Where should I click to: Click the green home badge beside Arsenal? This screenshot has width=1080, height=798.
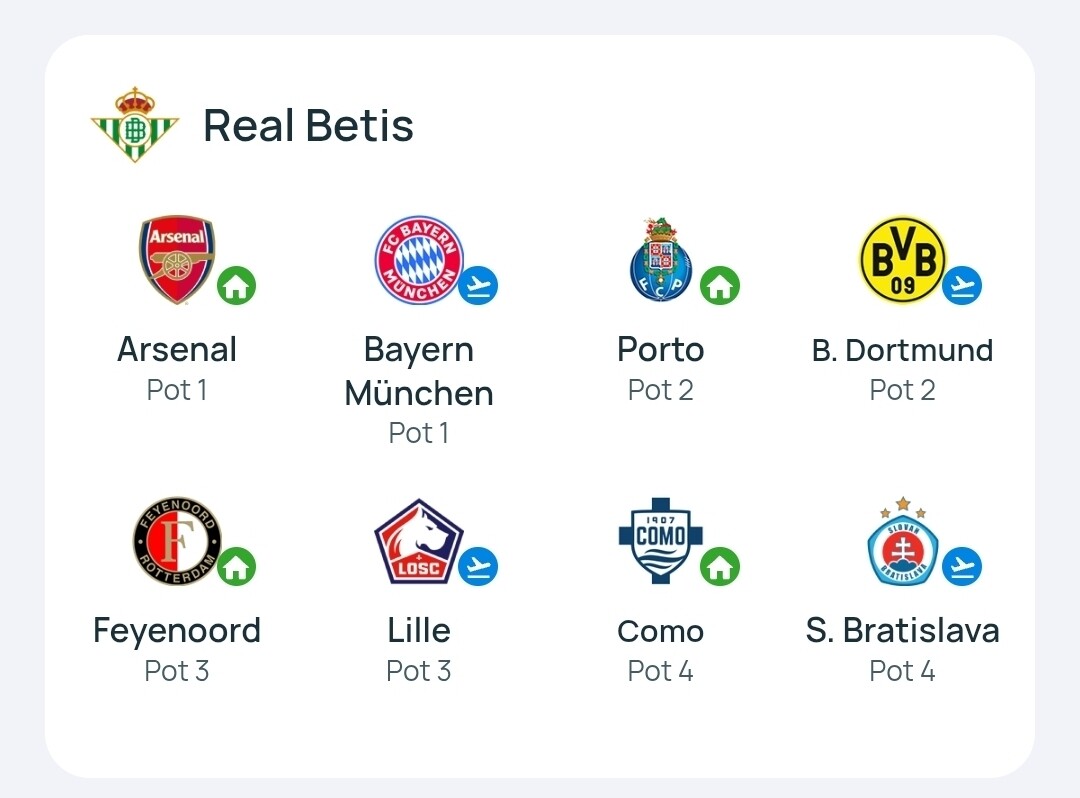[236, 285]
